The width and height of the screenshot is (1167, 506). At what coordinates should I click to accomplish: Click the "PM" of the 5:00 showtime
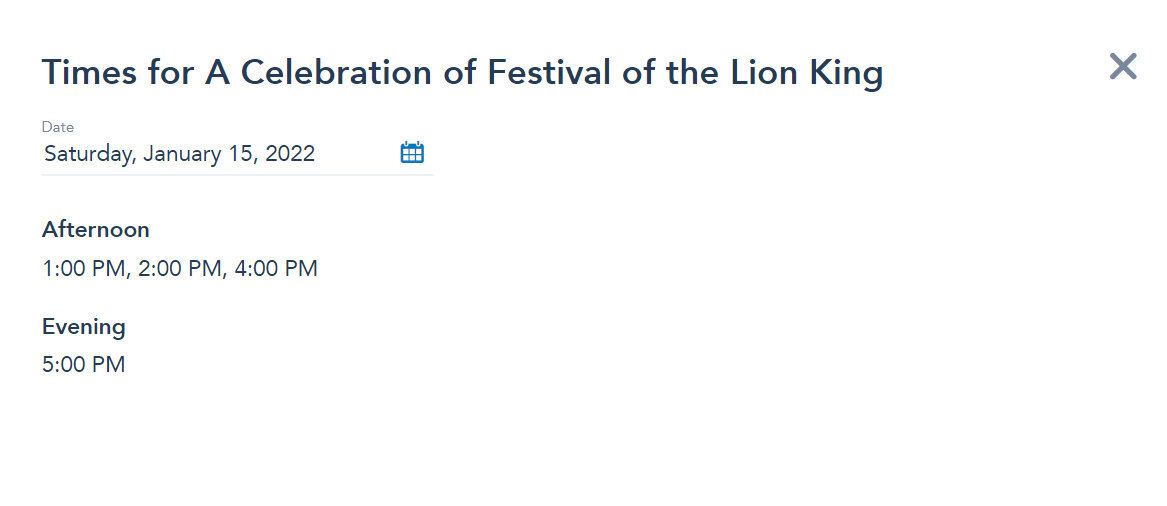[109, 365]
